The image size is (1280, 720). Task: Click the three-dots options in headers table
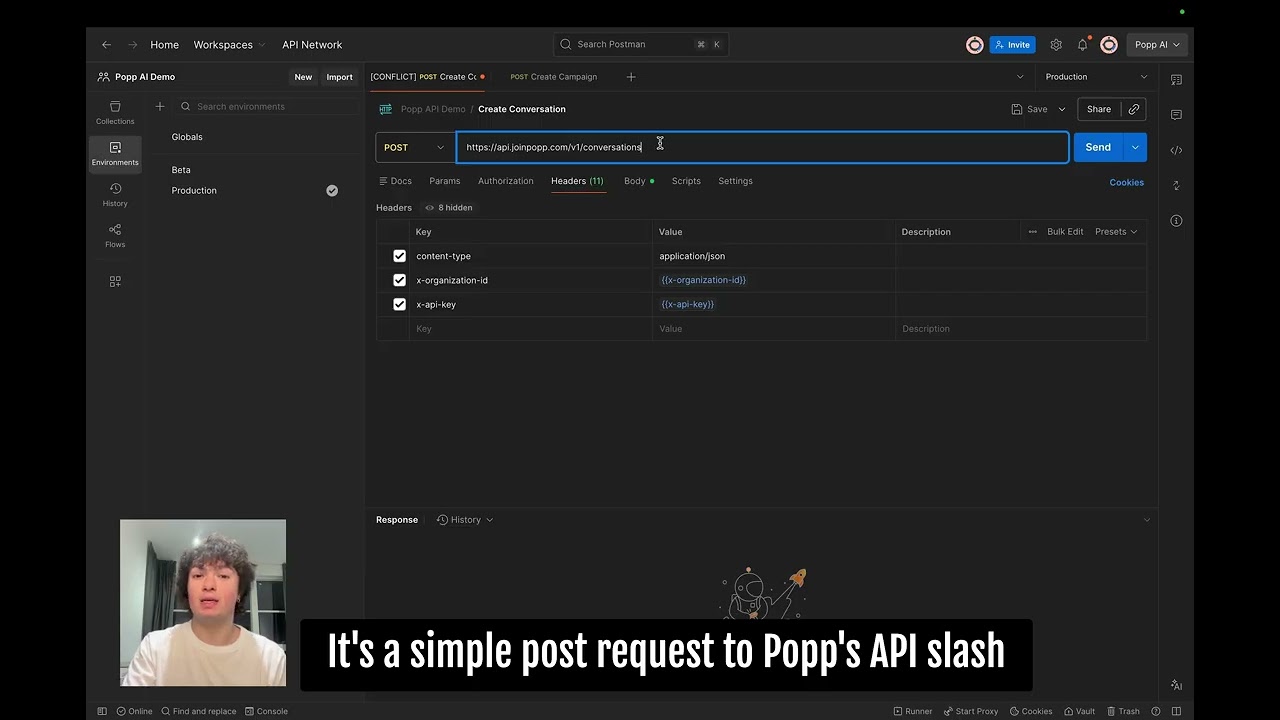click(x=1032, y=232)
